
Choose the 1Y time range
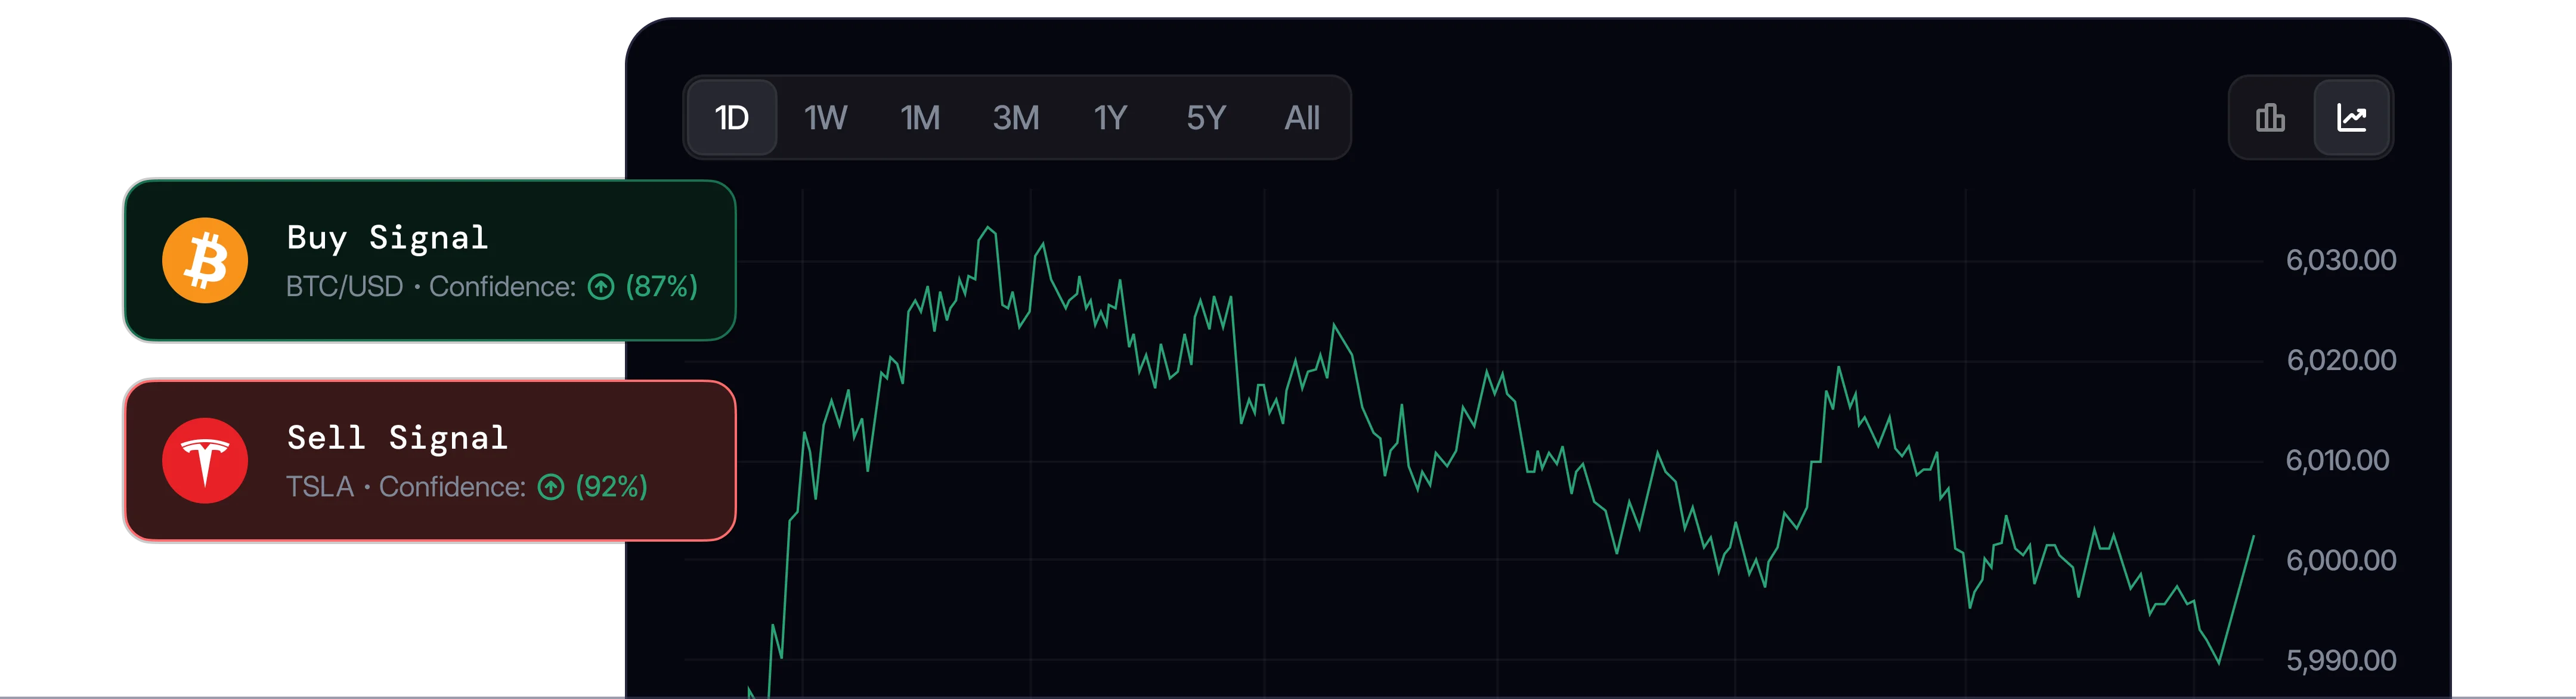click(x=1110, y=118)
